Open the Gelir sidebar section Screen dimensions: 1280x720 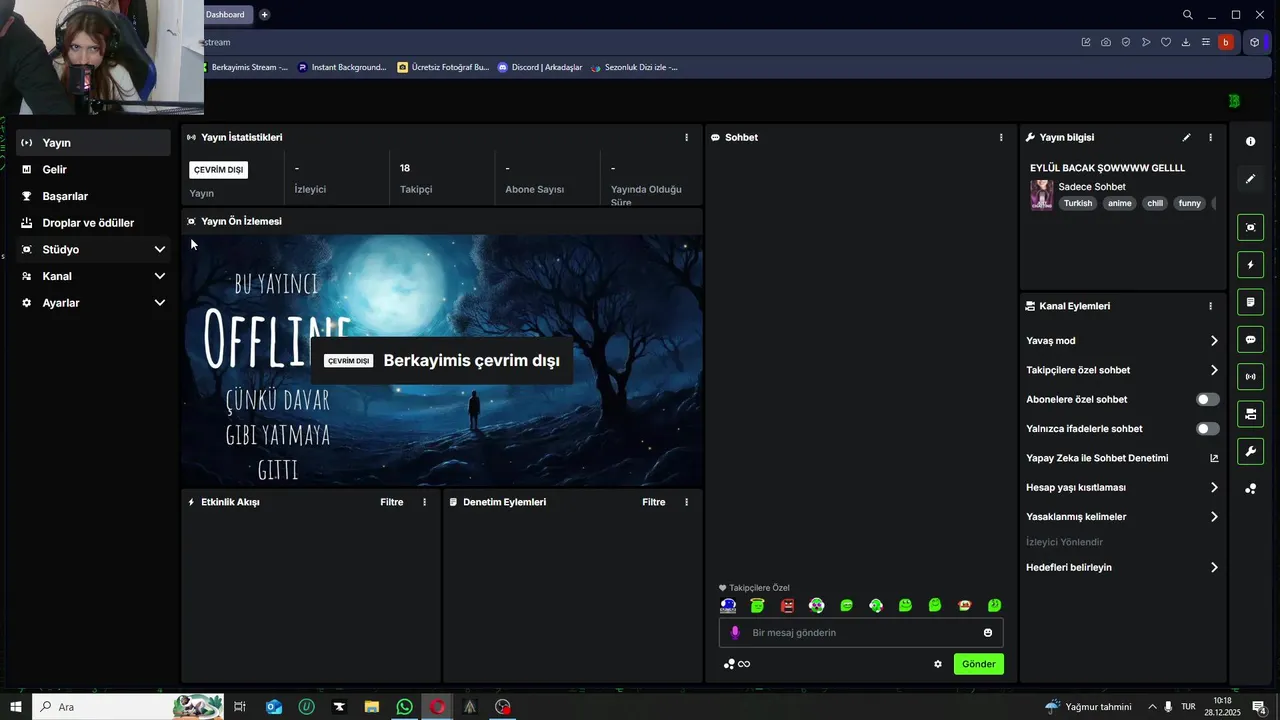94,170
